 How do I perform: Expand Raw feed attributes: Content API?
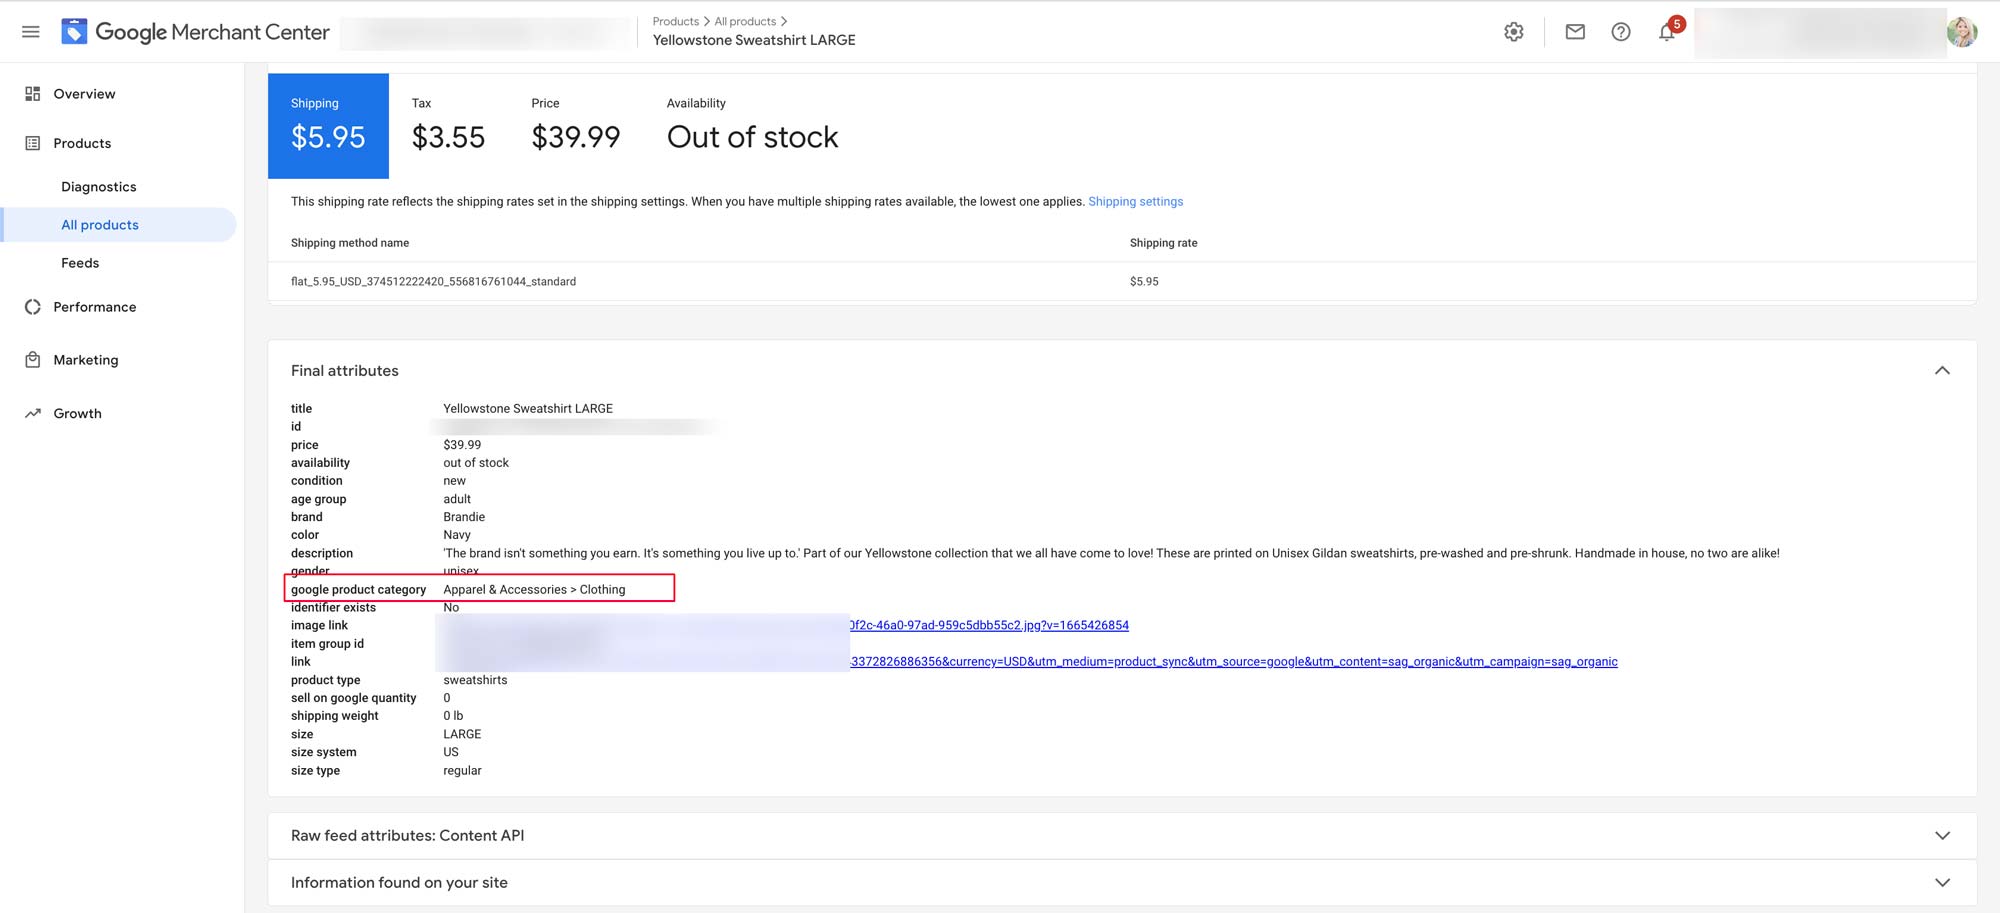1122,836
